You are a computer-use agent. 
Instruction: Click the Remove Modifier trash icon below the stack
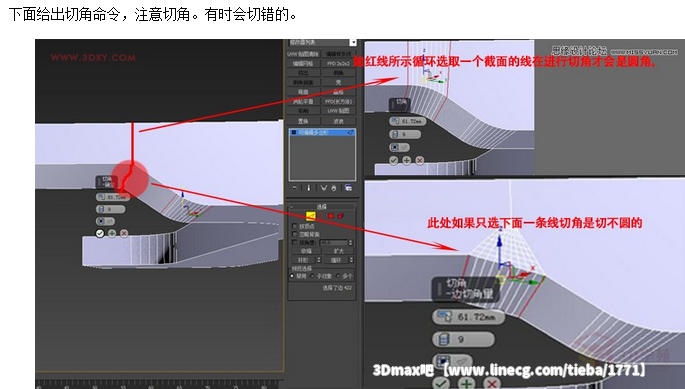[334, 188]
